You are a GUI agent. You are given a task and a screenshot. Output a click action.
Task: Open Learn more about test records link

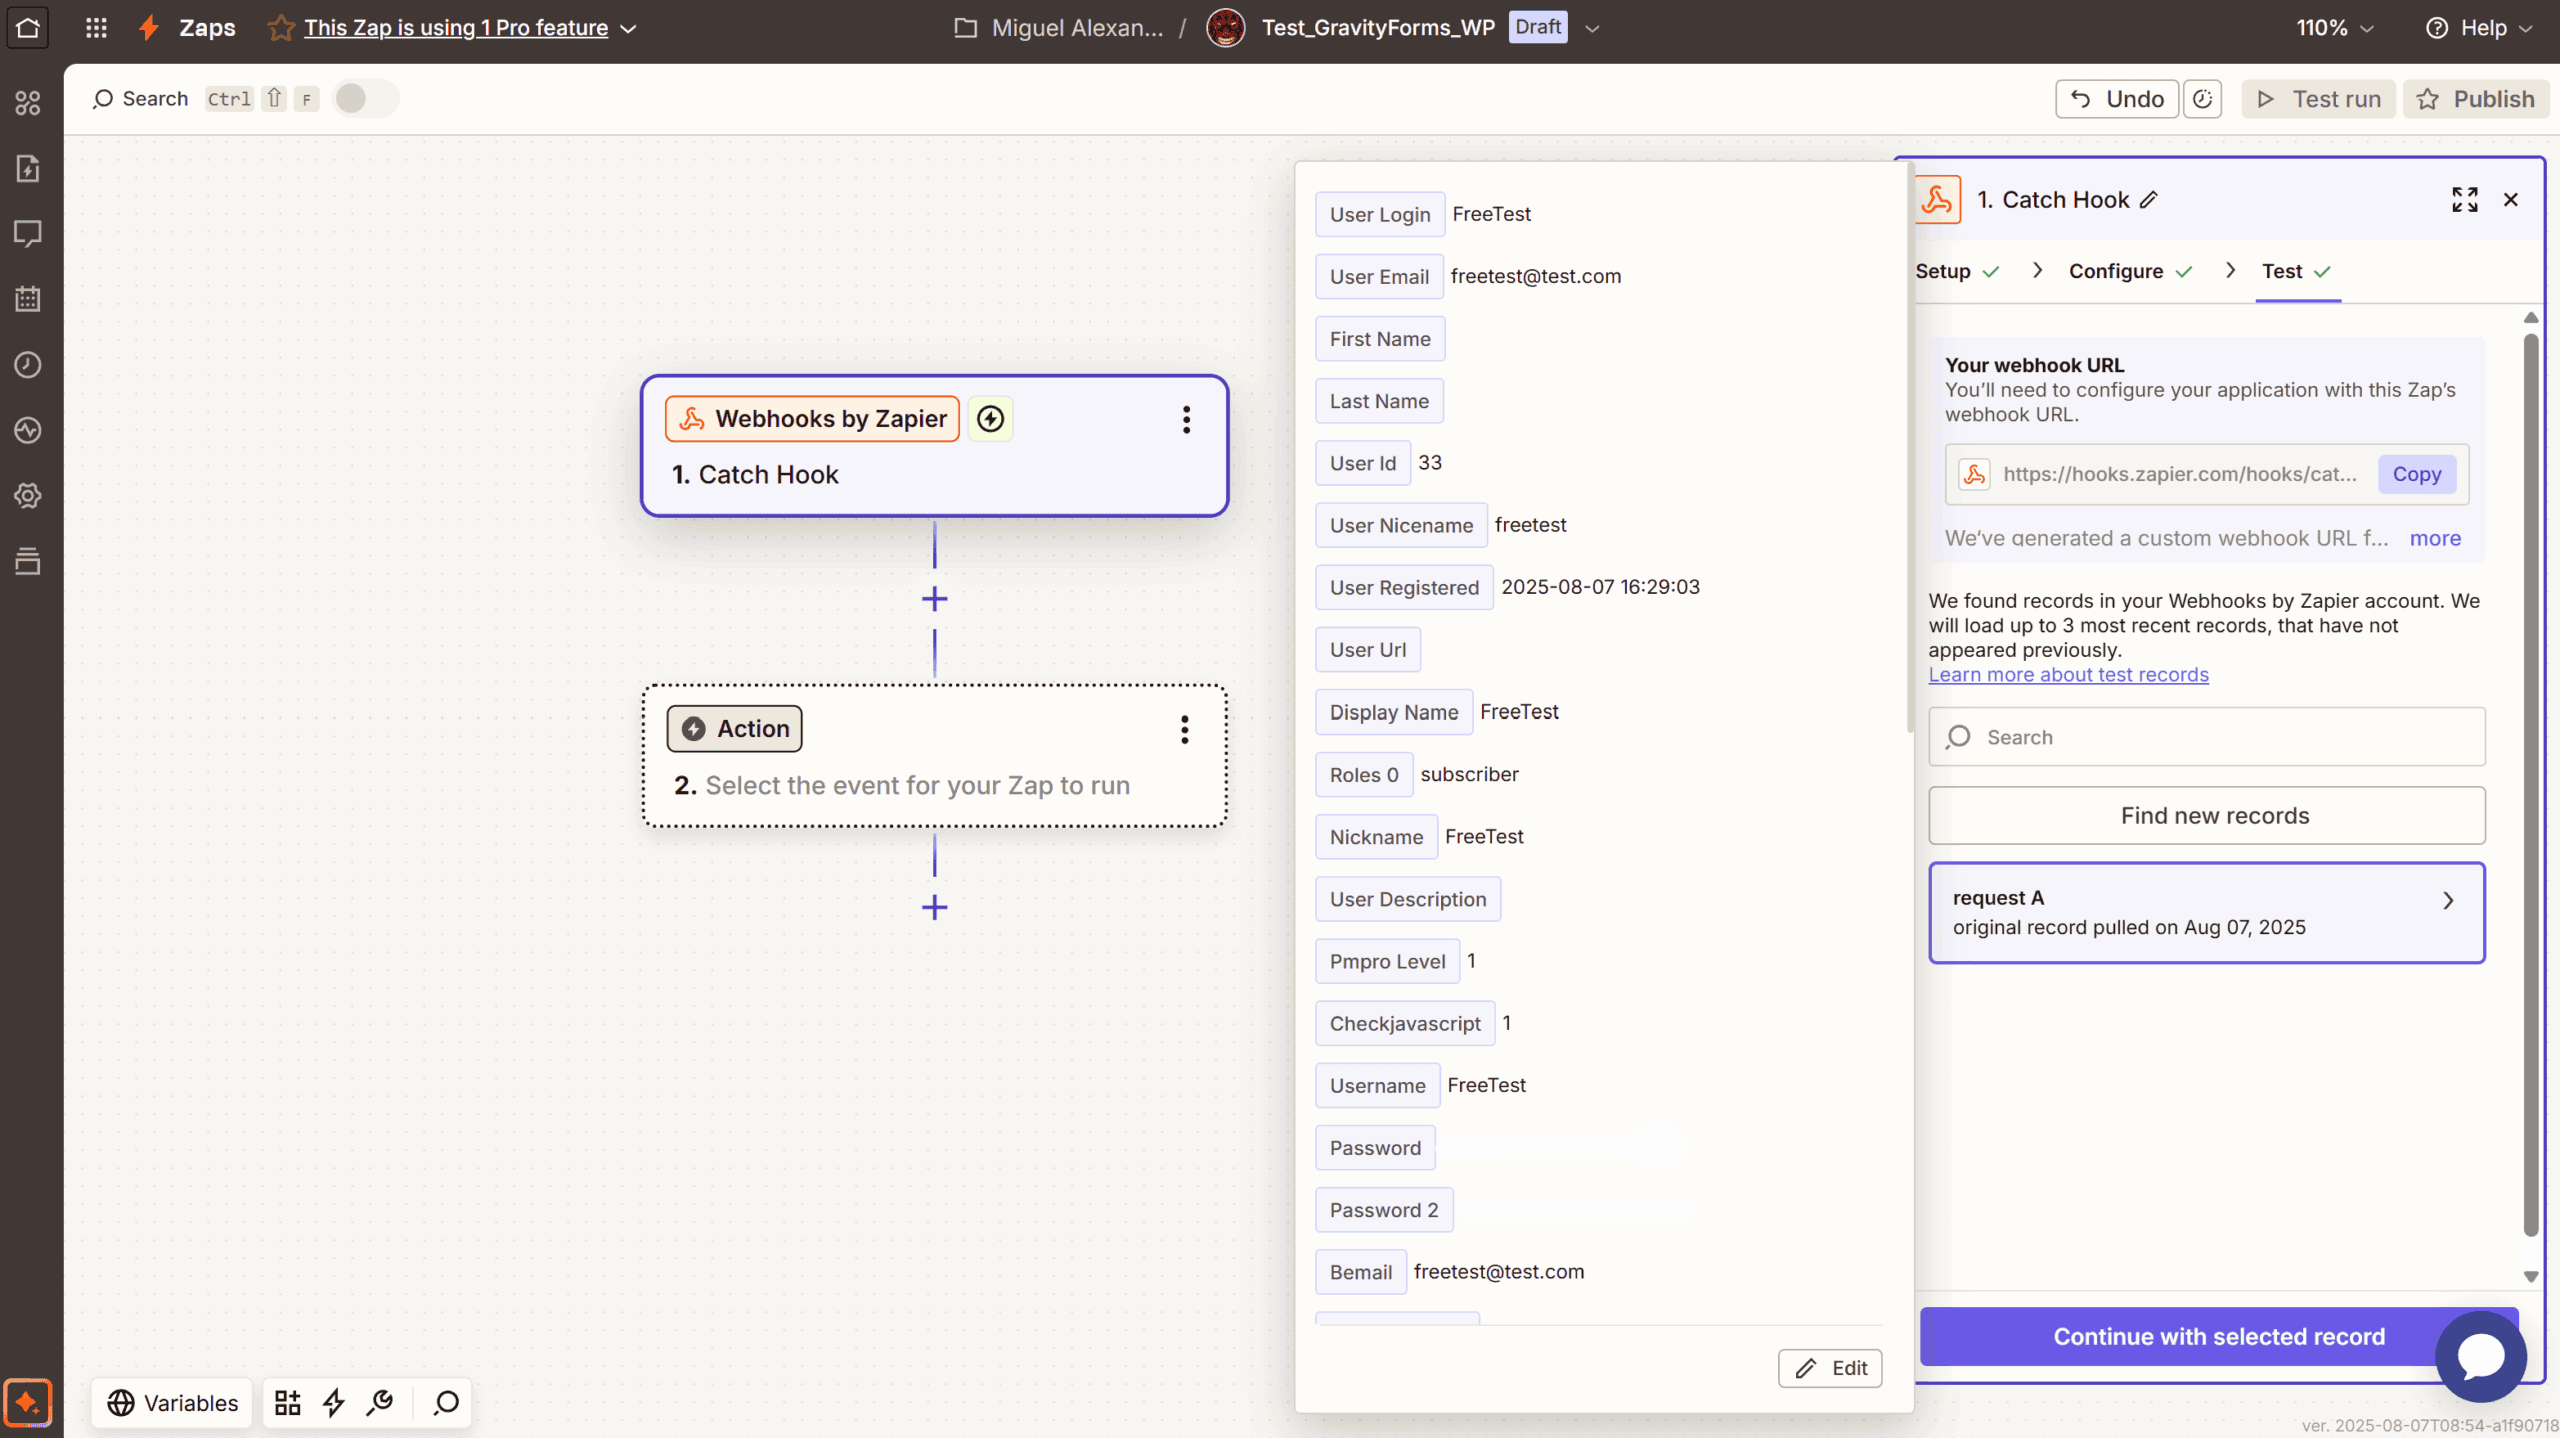[2068, 675]
